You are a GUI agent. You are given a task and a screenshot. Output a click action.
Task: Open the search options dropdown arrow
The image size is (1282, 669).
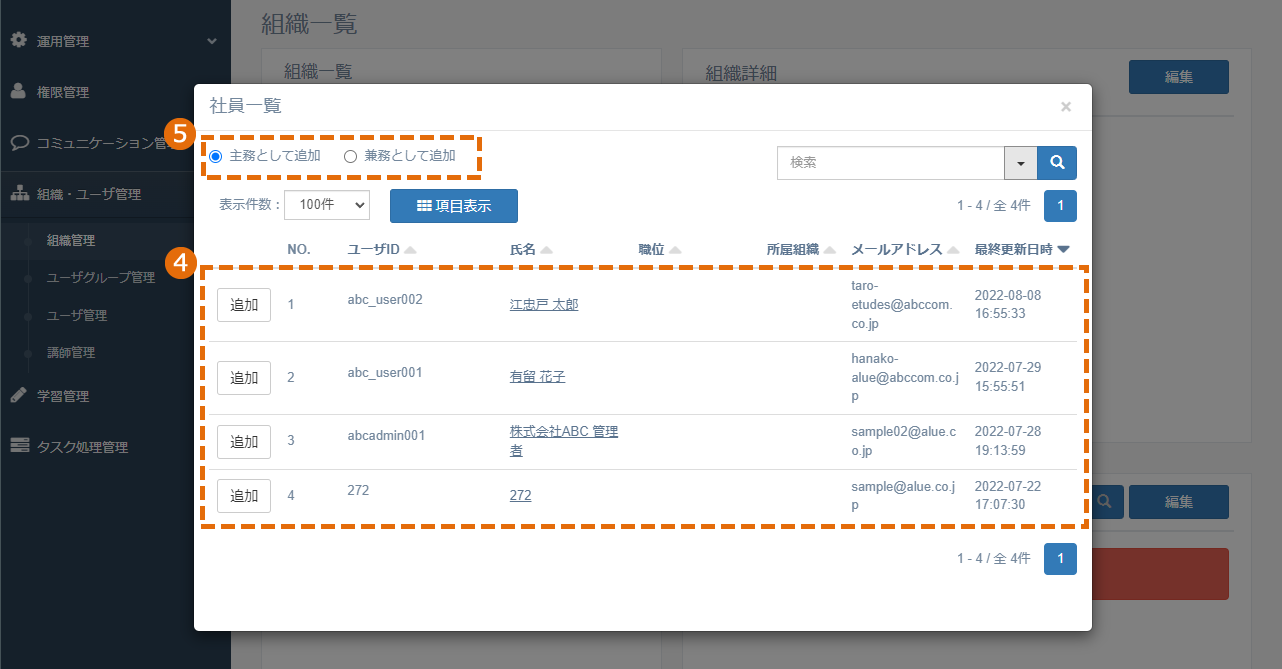[x=1021, y=162]
